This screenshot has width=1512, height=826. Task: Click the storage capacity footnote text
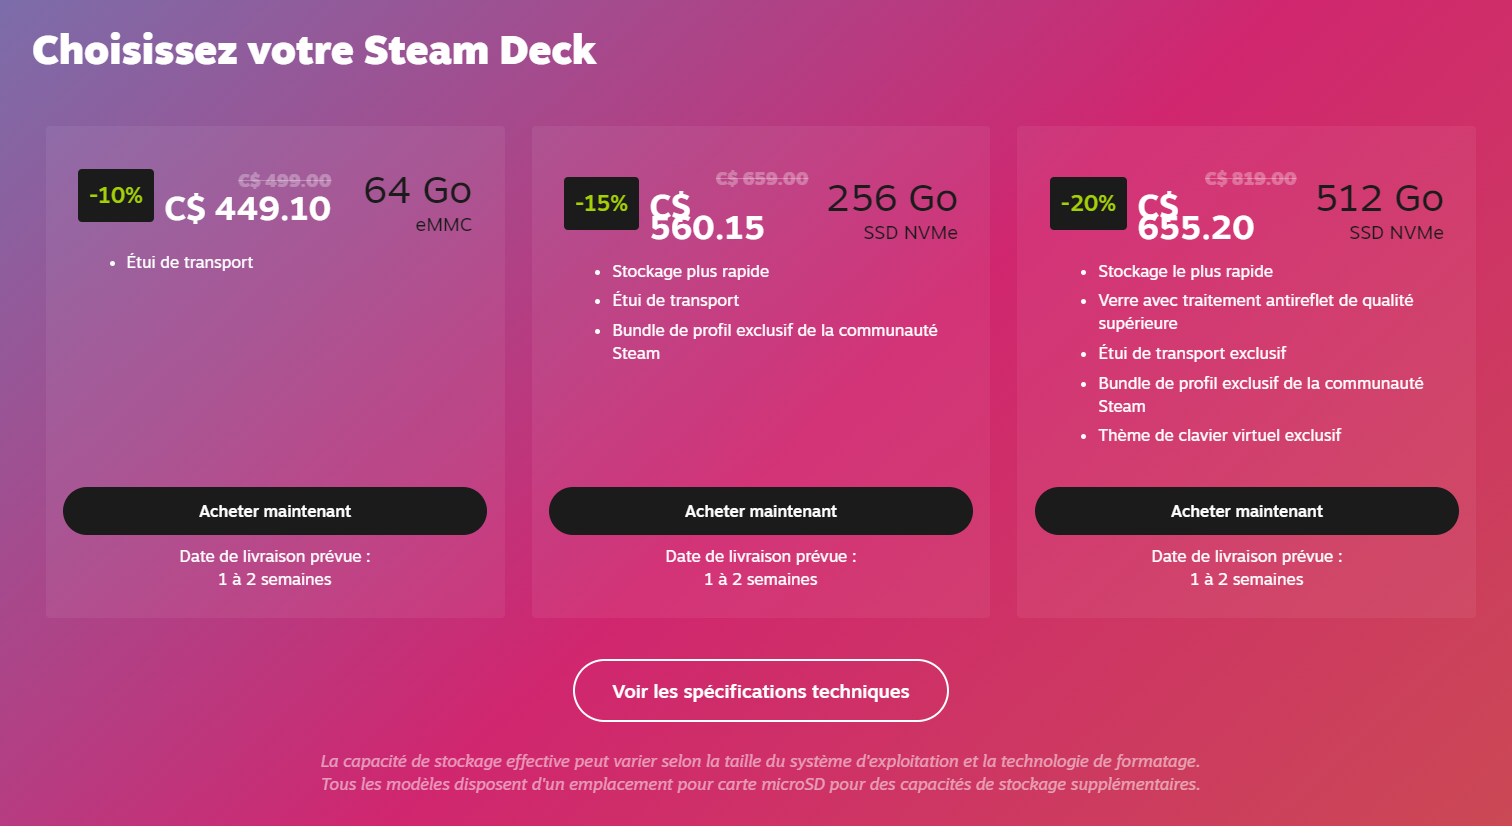pos(760,772)
